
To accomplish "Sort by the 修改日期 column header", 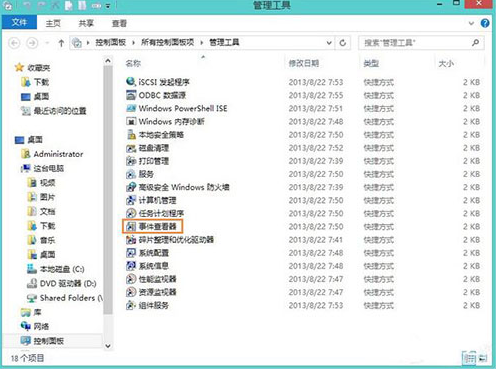I will (304, 63).
